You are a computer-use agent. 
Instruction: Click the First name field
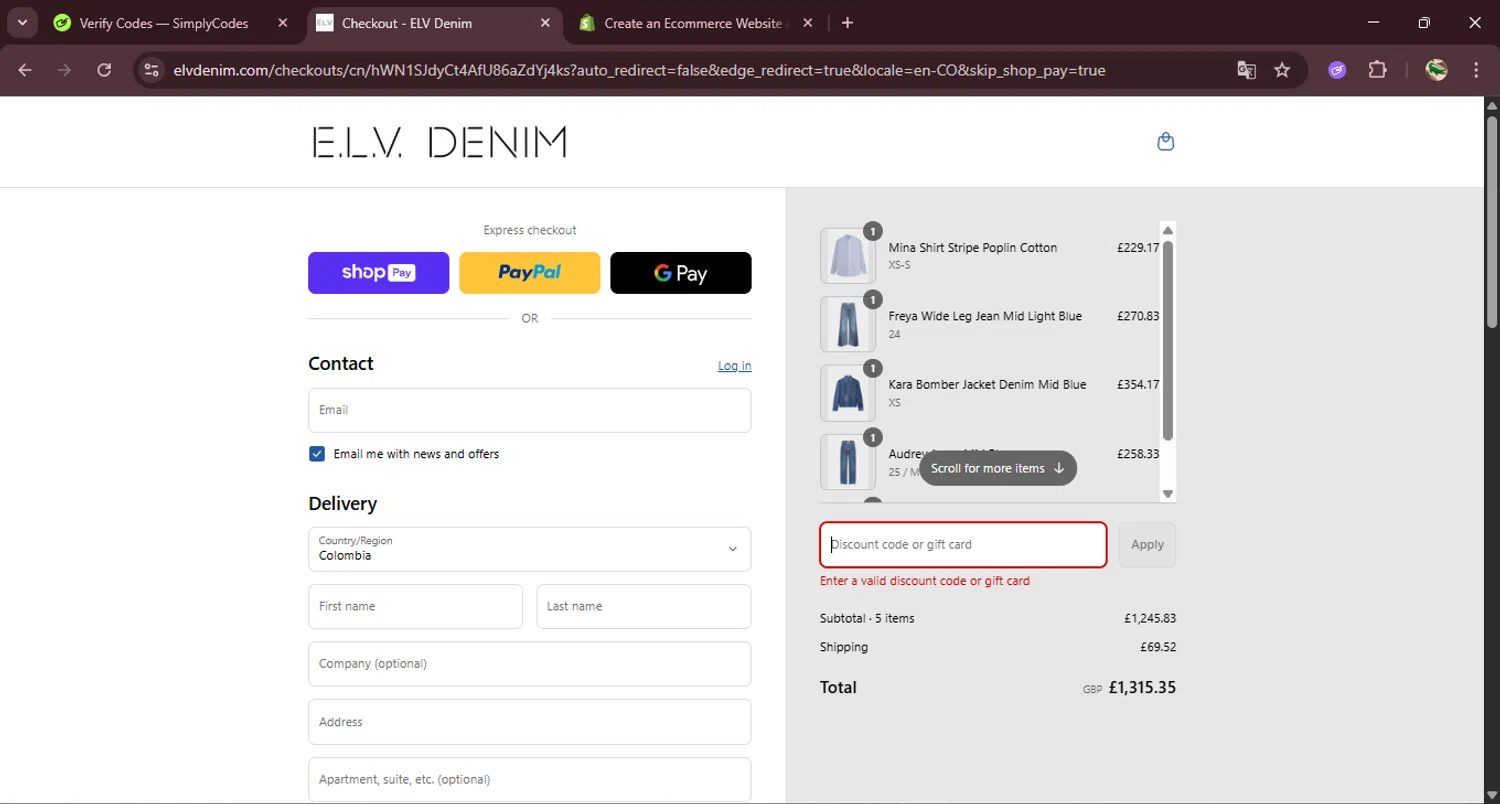(x=415, y=607)
